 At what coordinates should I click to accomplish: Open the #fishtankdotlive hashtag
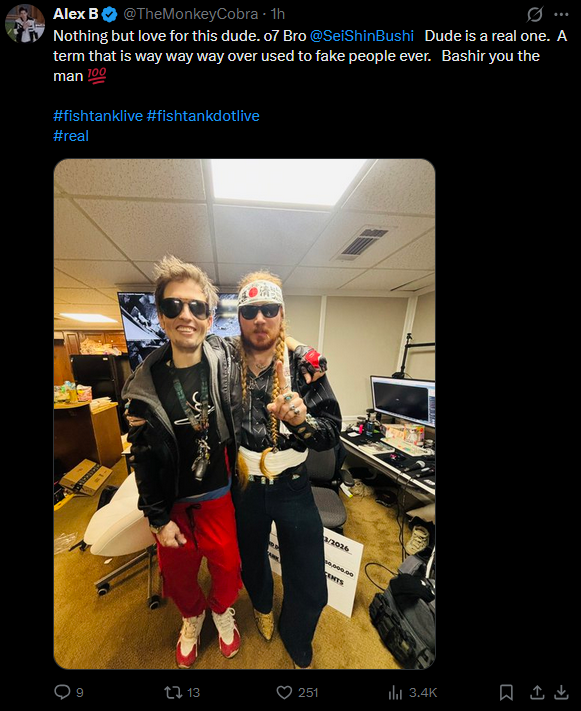coord(203,116)
